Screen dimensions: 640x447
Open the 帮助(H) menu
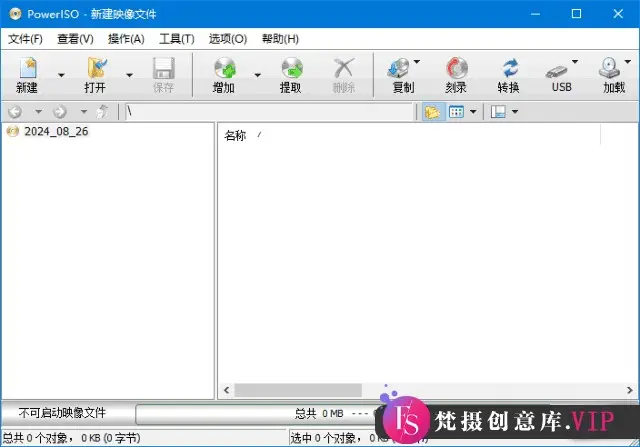280,39
